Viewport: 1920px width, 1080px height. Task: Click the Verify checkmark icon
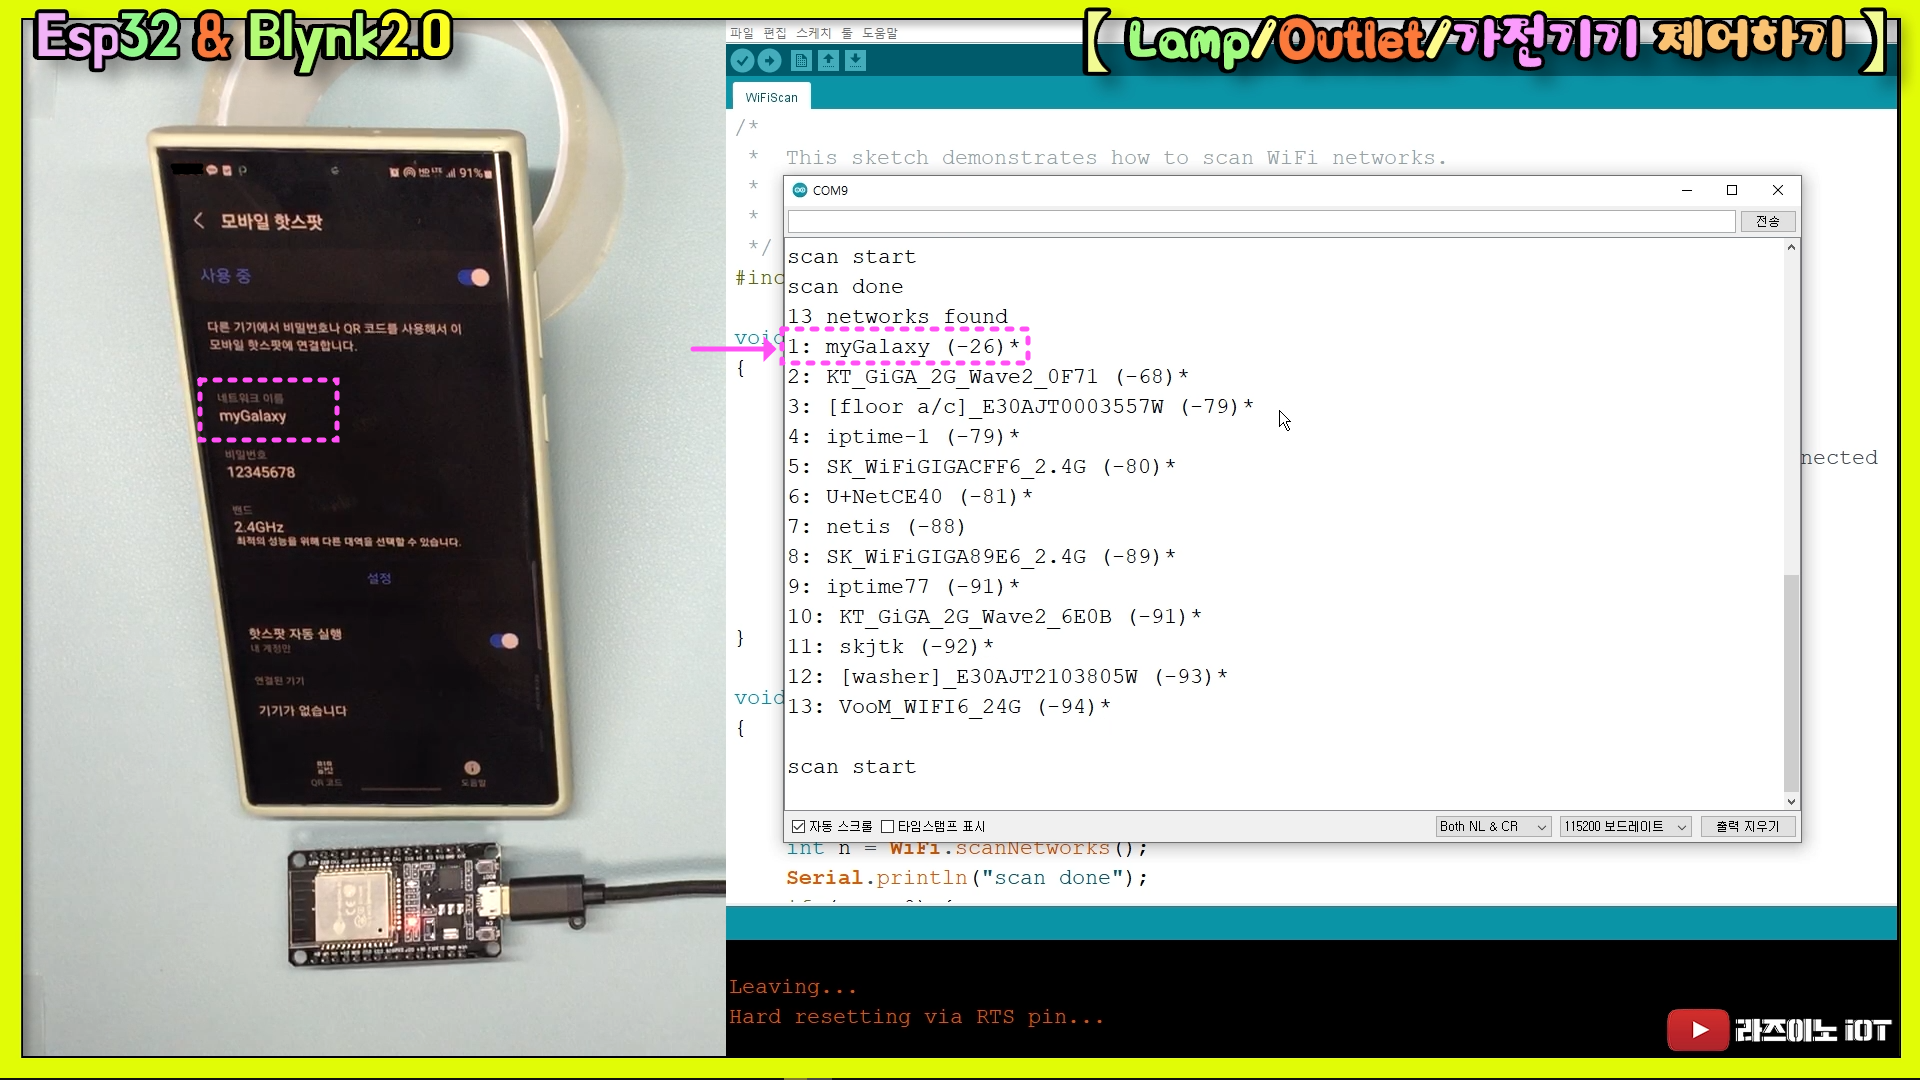click(741, 61)
